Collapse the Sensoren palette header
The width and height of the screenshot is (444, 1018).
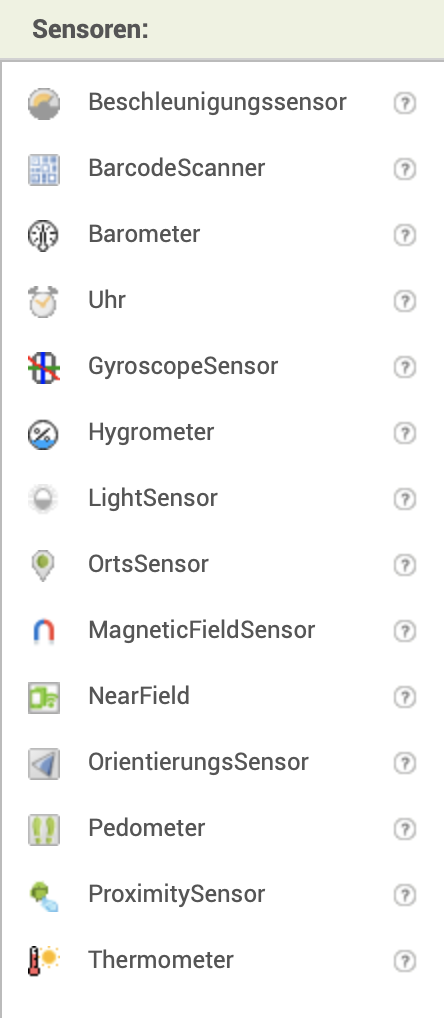[x=222, y=29]
